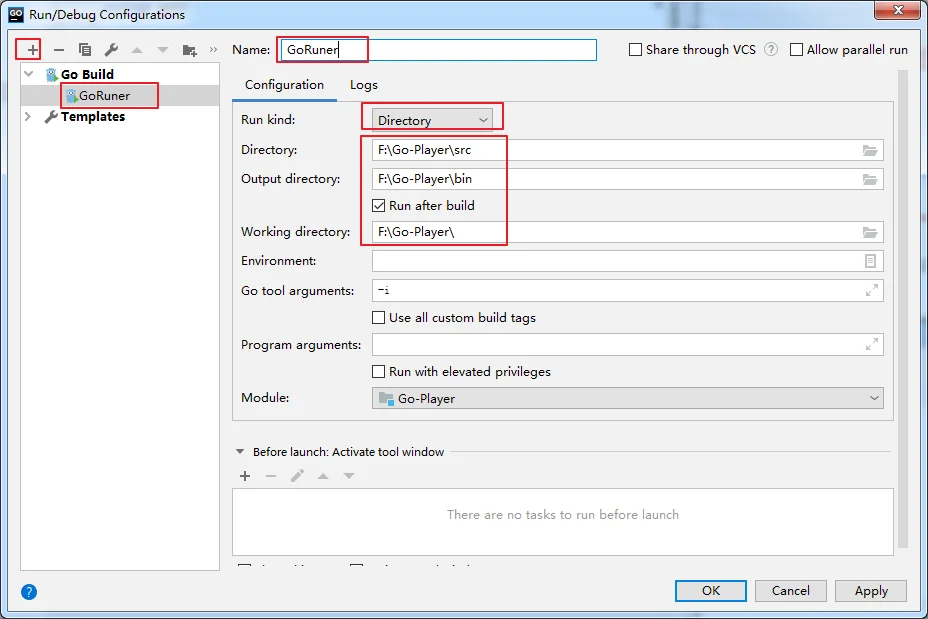Open the Run kind dropdown

pyautogui.click(x=432, y=120)
